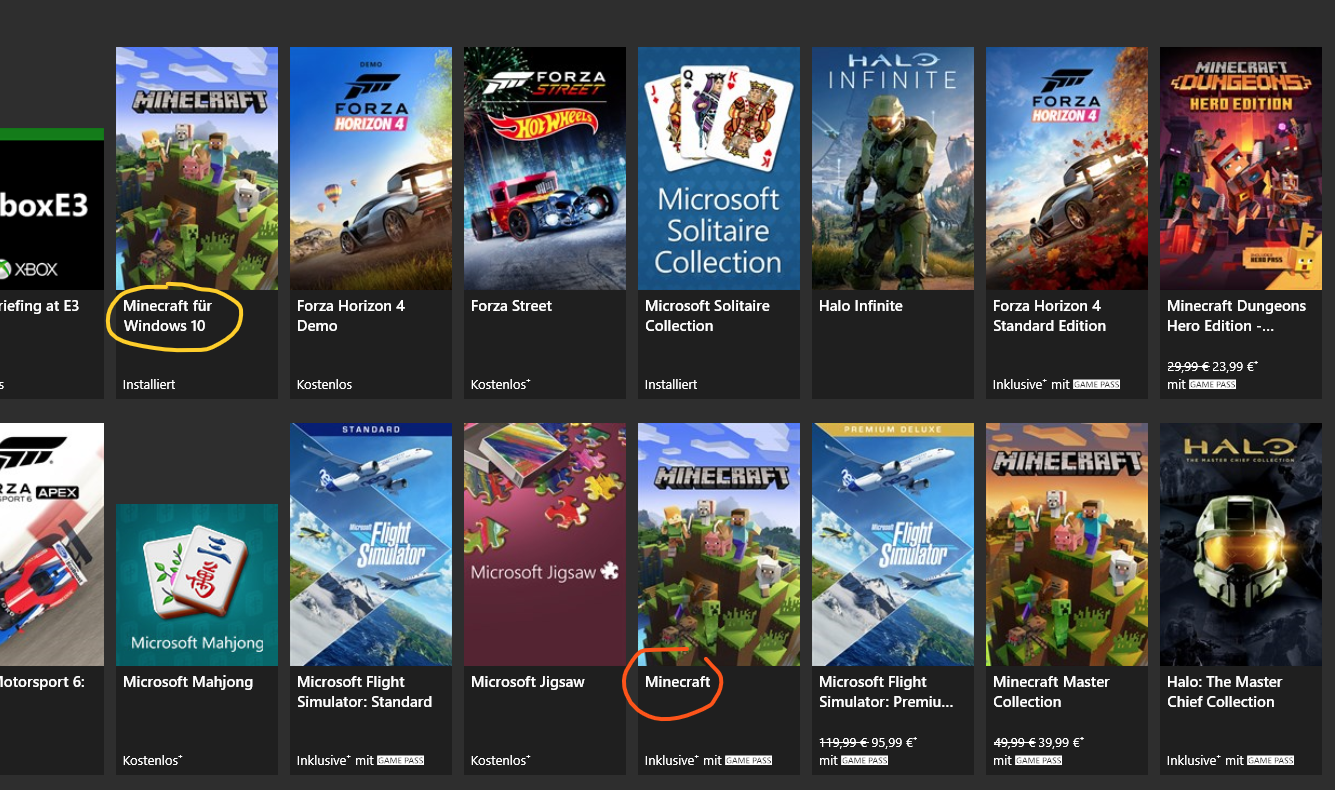Click 'Minecraft Dungeons Hero Edition' title text
1335x790 pixels.
tap(1236, 316)
